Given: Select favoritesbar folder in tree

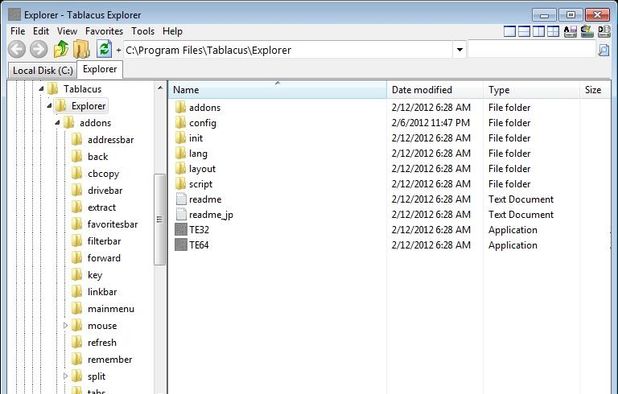Looking at the screenshot, I should (x=112, y=225).
